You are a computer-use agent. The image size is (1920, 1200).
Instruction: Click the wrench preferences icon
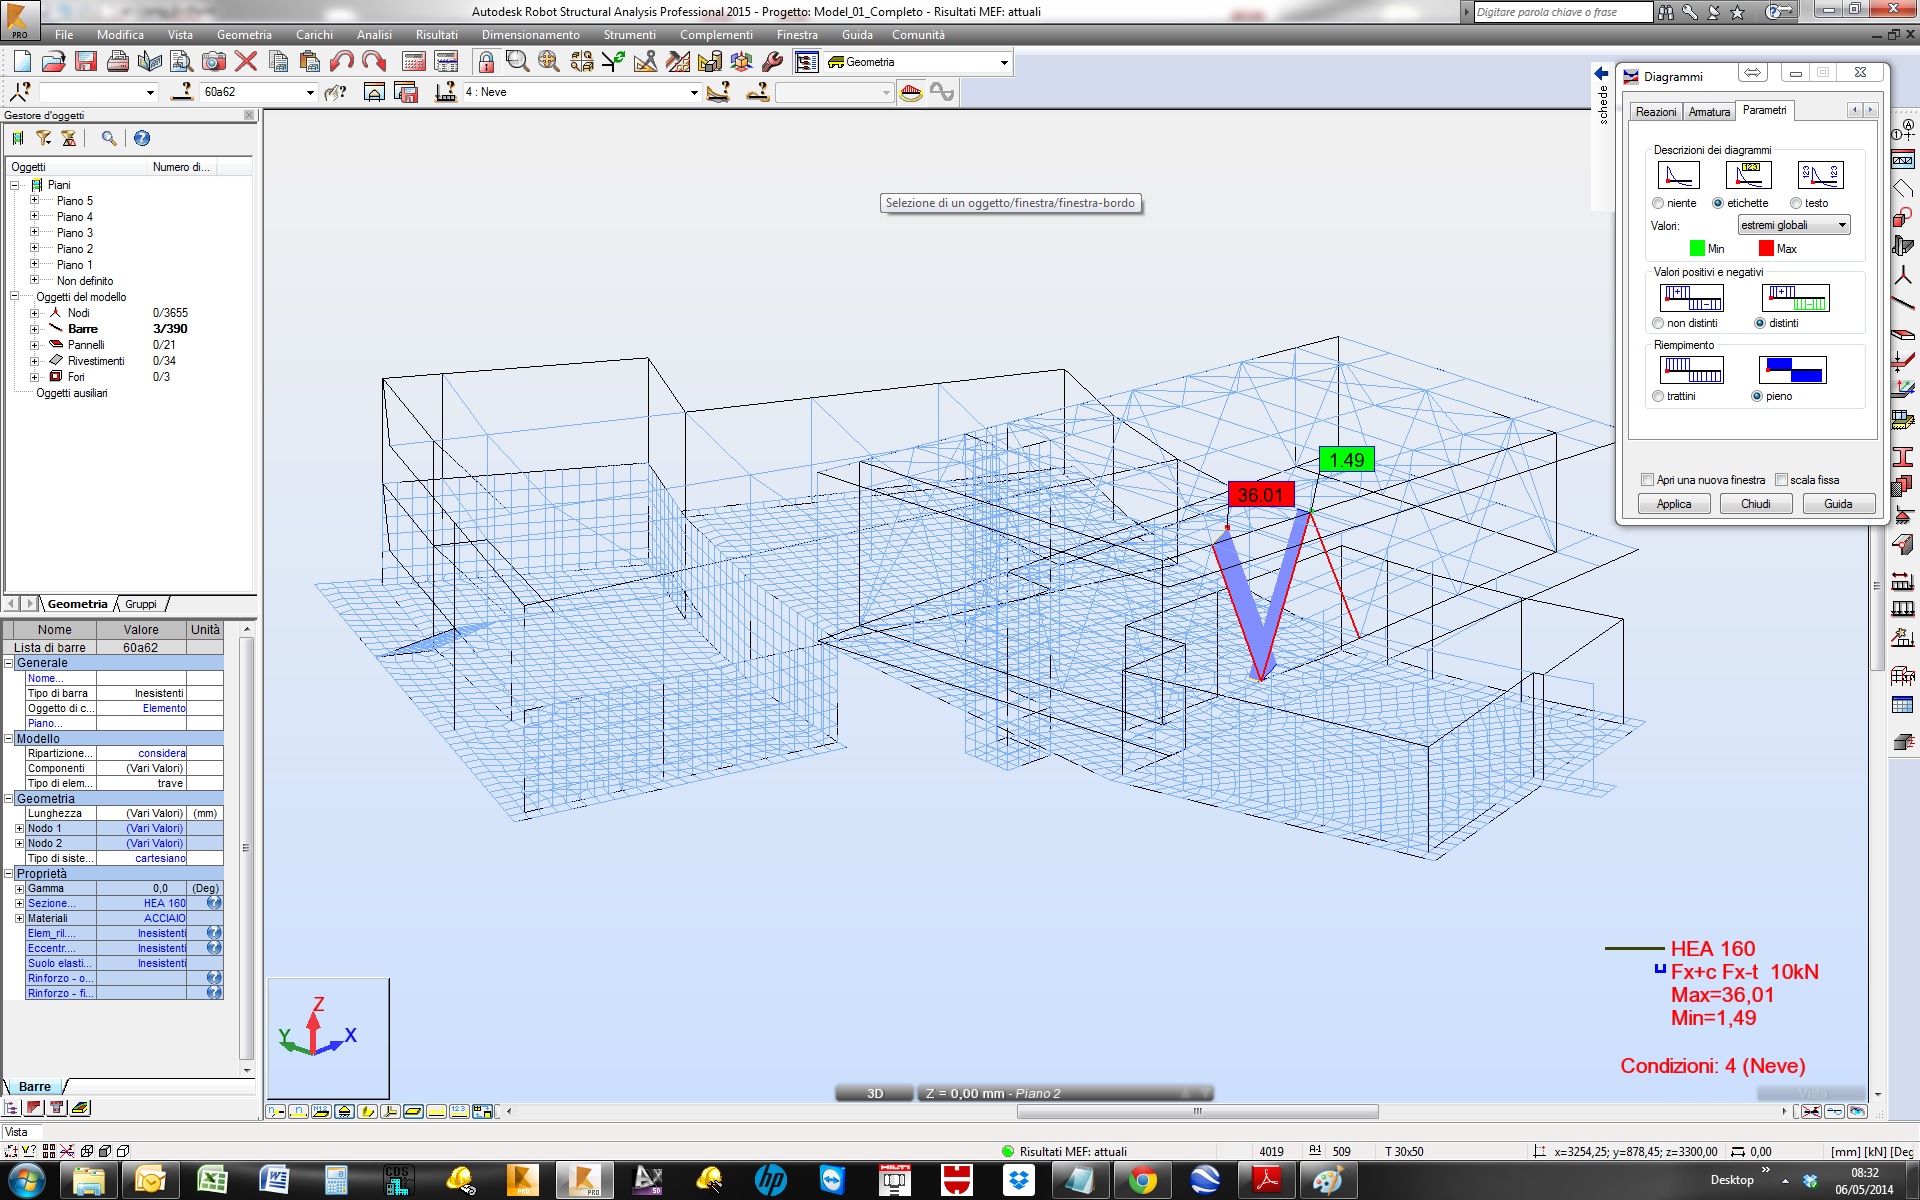(x=773, y=62)
